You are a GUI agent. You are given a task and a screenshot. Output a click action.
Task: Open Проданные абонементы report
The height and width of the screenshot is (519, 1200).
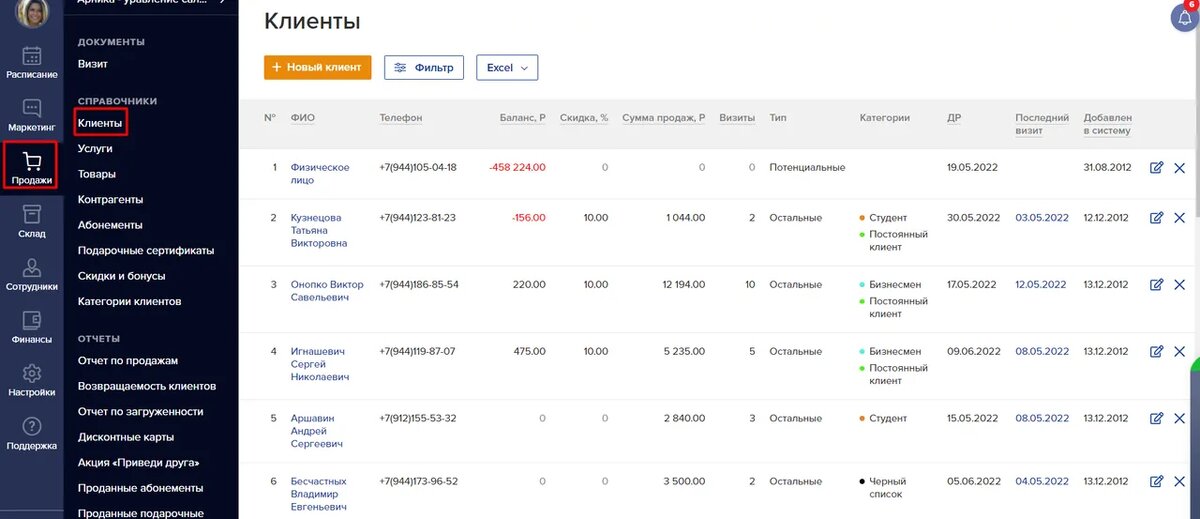tap(141, 488)
